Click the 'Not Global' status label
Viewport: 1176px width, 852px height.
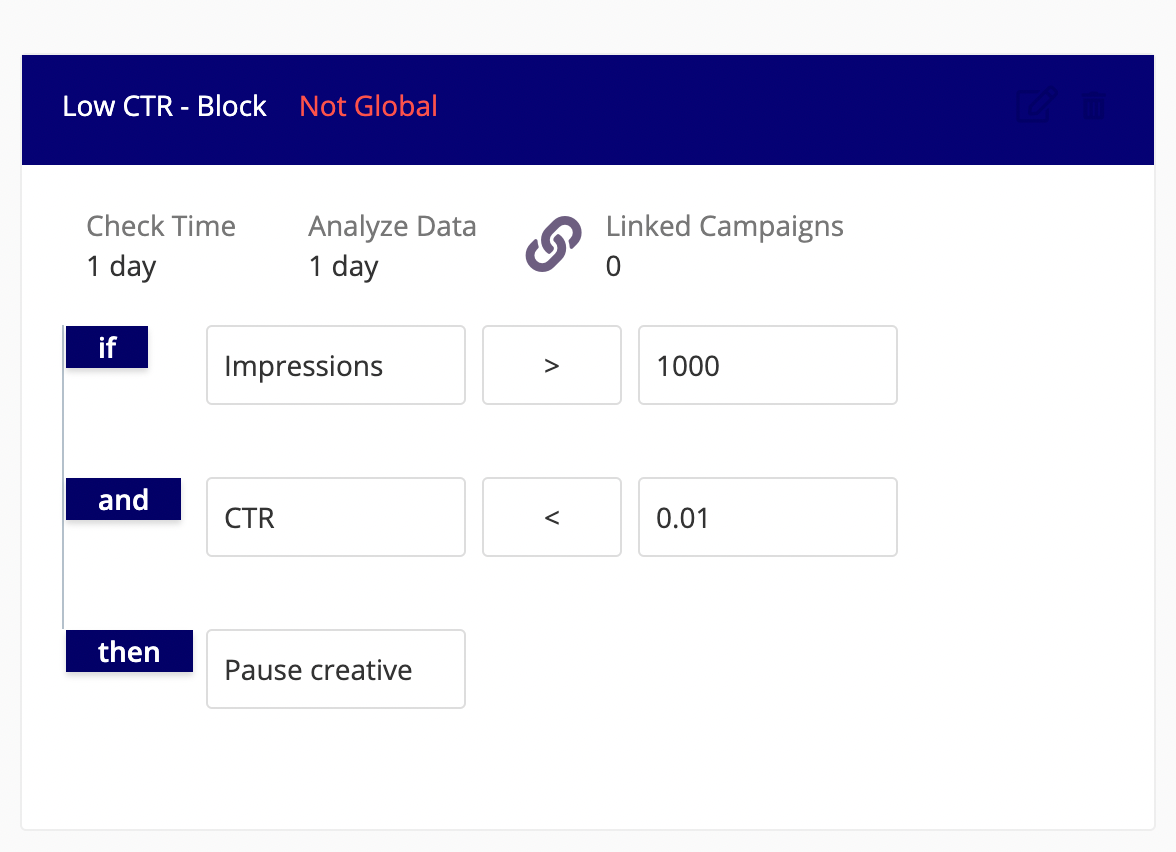tap(368, 106)
